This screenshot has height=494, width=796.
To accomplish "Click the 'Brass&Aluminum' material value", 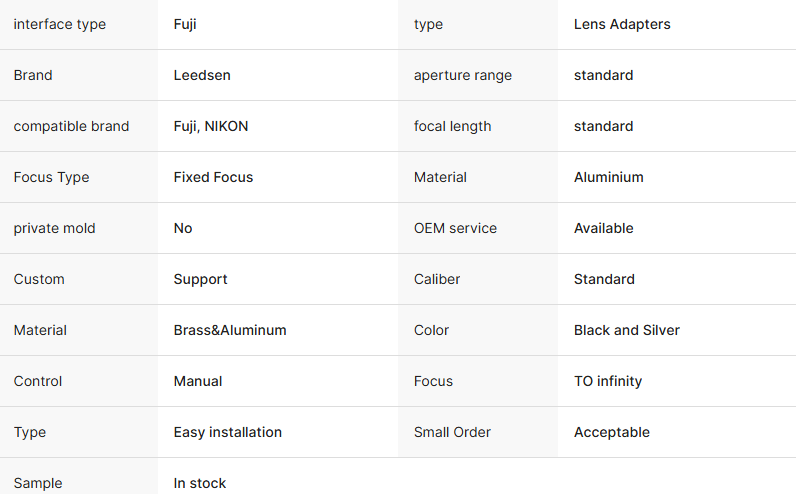I will click(230, 330).
